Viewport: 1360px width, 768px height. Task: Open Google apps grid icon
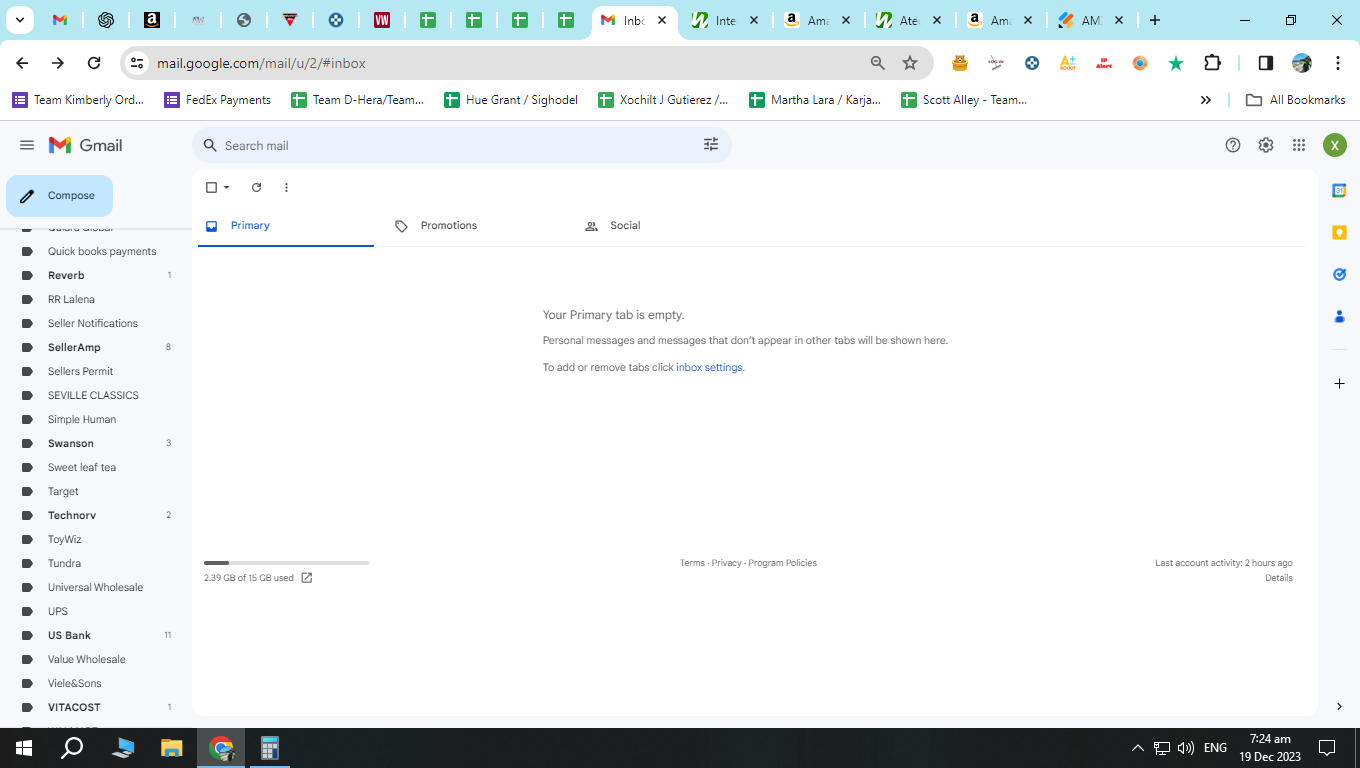(x=1299, y=145)
